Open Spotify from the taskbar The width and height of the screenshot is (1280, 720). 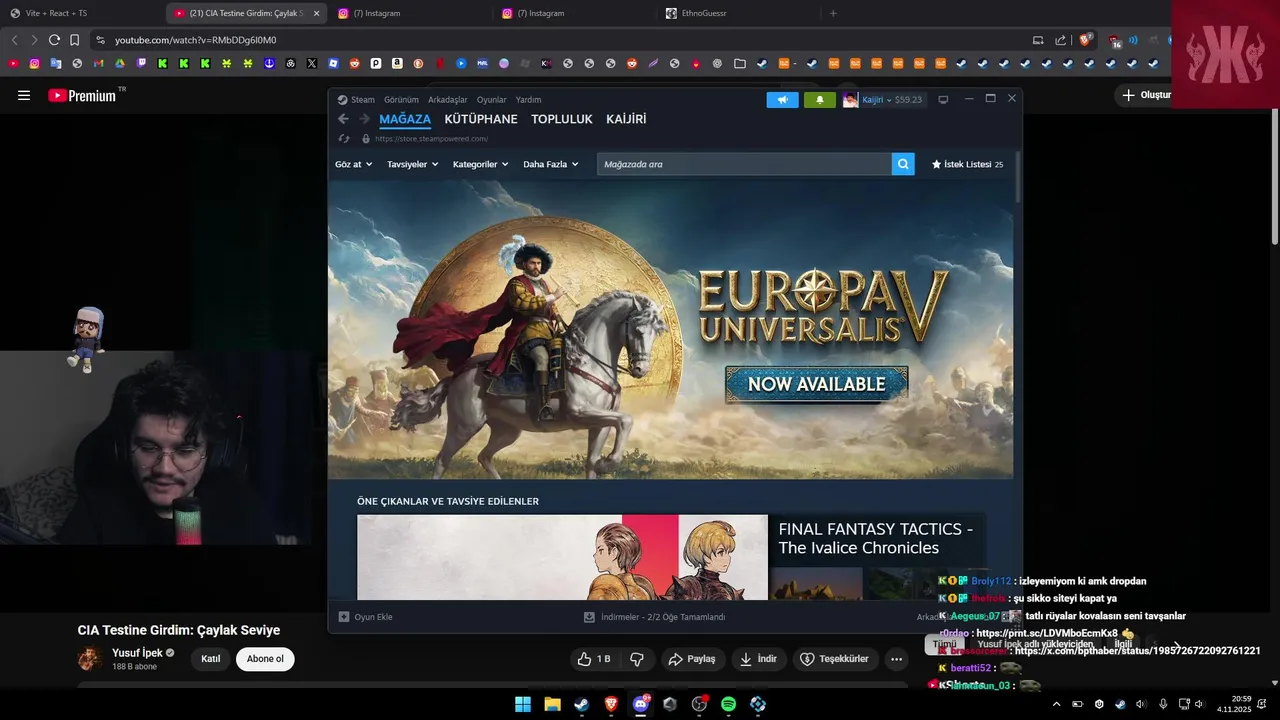coord(728,704)
